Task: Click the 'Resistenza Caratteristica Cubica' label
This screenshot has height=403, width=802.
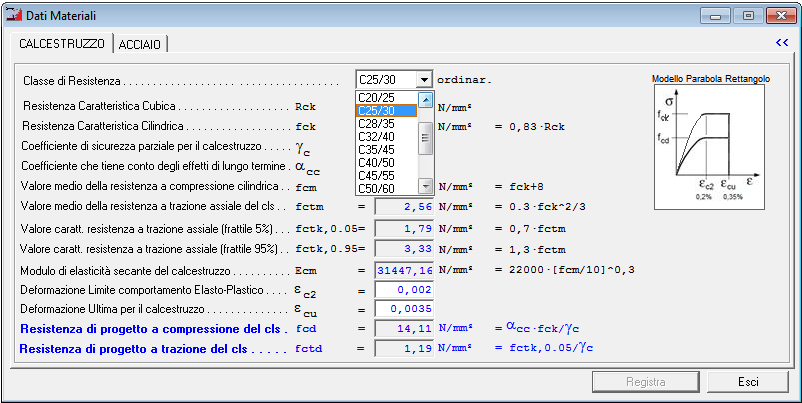Action: click(99, 106)
